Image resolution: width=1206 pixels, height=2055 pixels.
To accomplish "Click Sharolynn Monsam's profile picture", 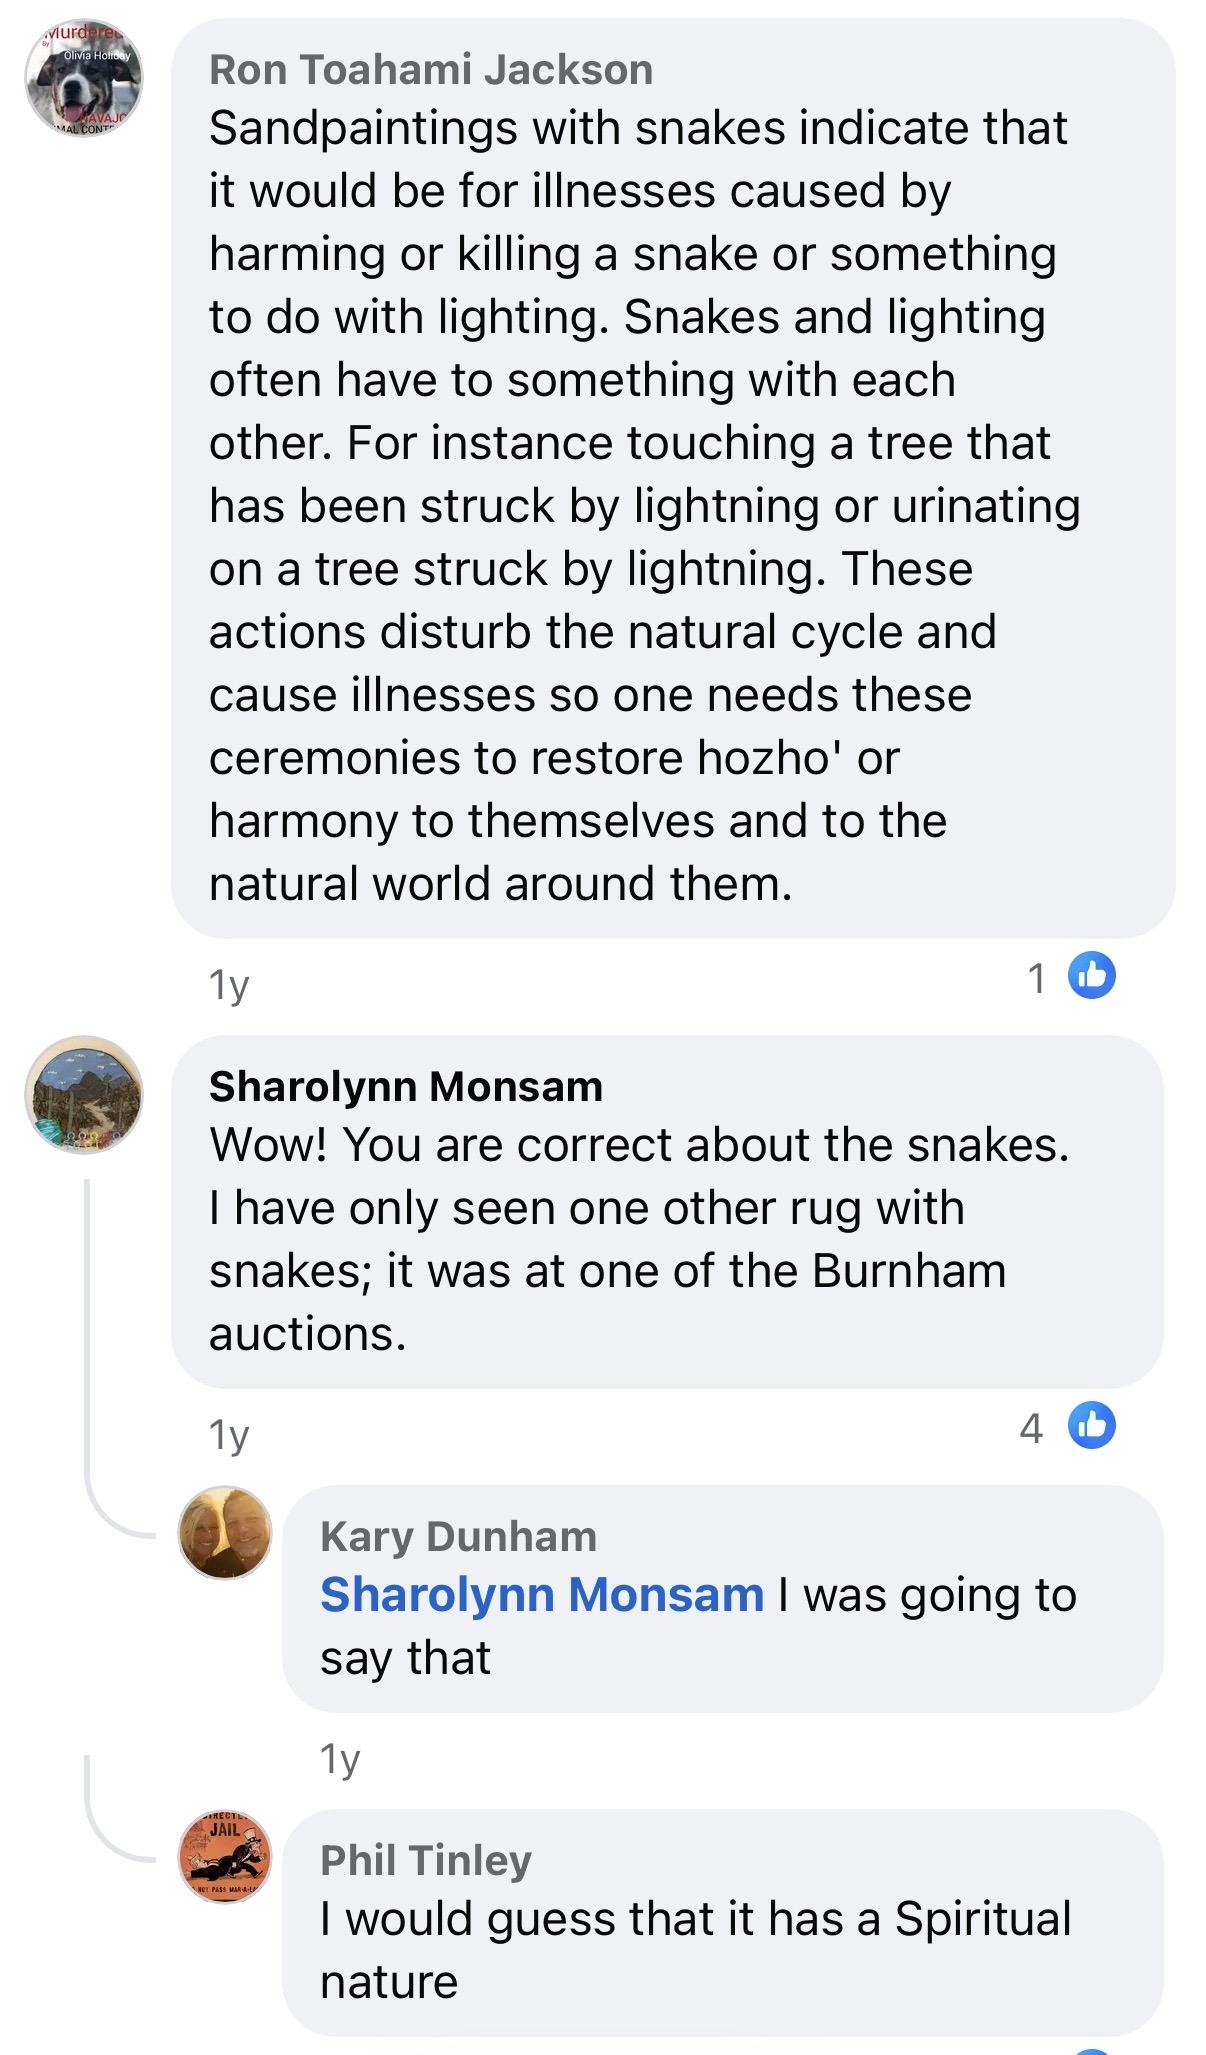I will [x=84, y=1094].
